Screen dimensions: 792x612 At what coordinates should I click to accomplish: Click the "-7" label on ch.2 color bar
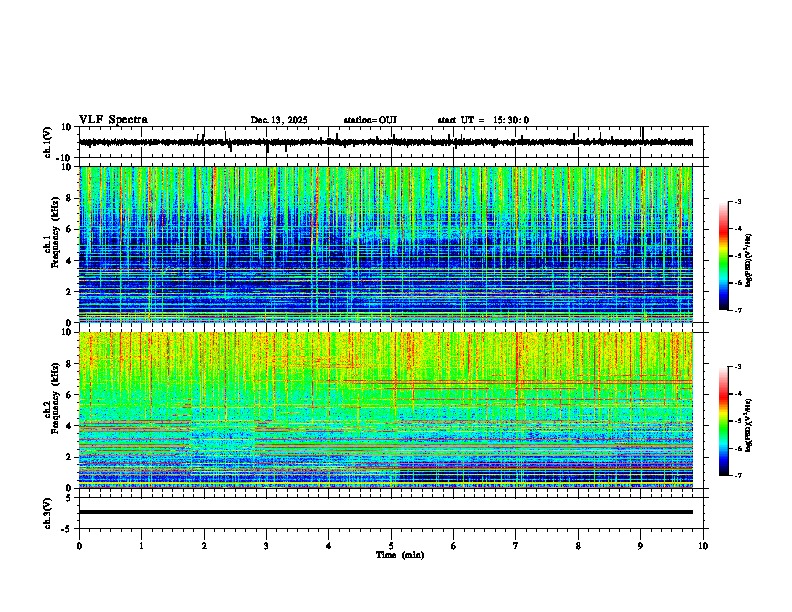click(x=738, y=475)
